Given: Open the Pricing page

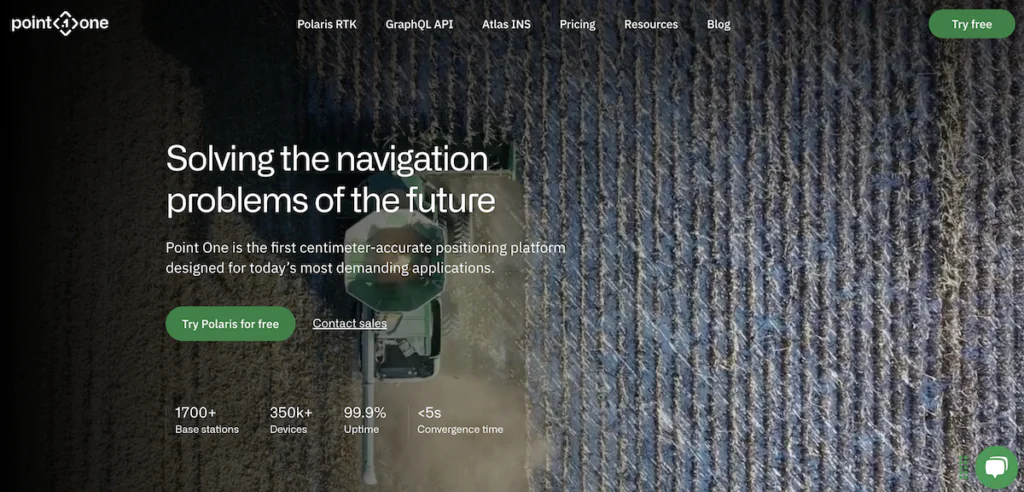Looking at the screenshot, I should point(577,25).
